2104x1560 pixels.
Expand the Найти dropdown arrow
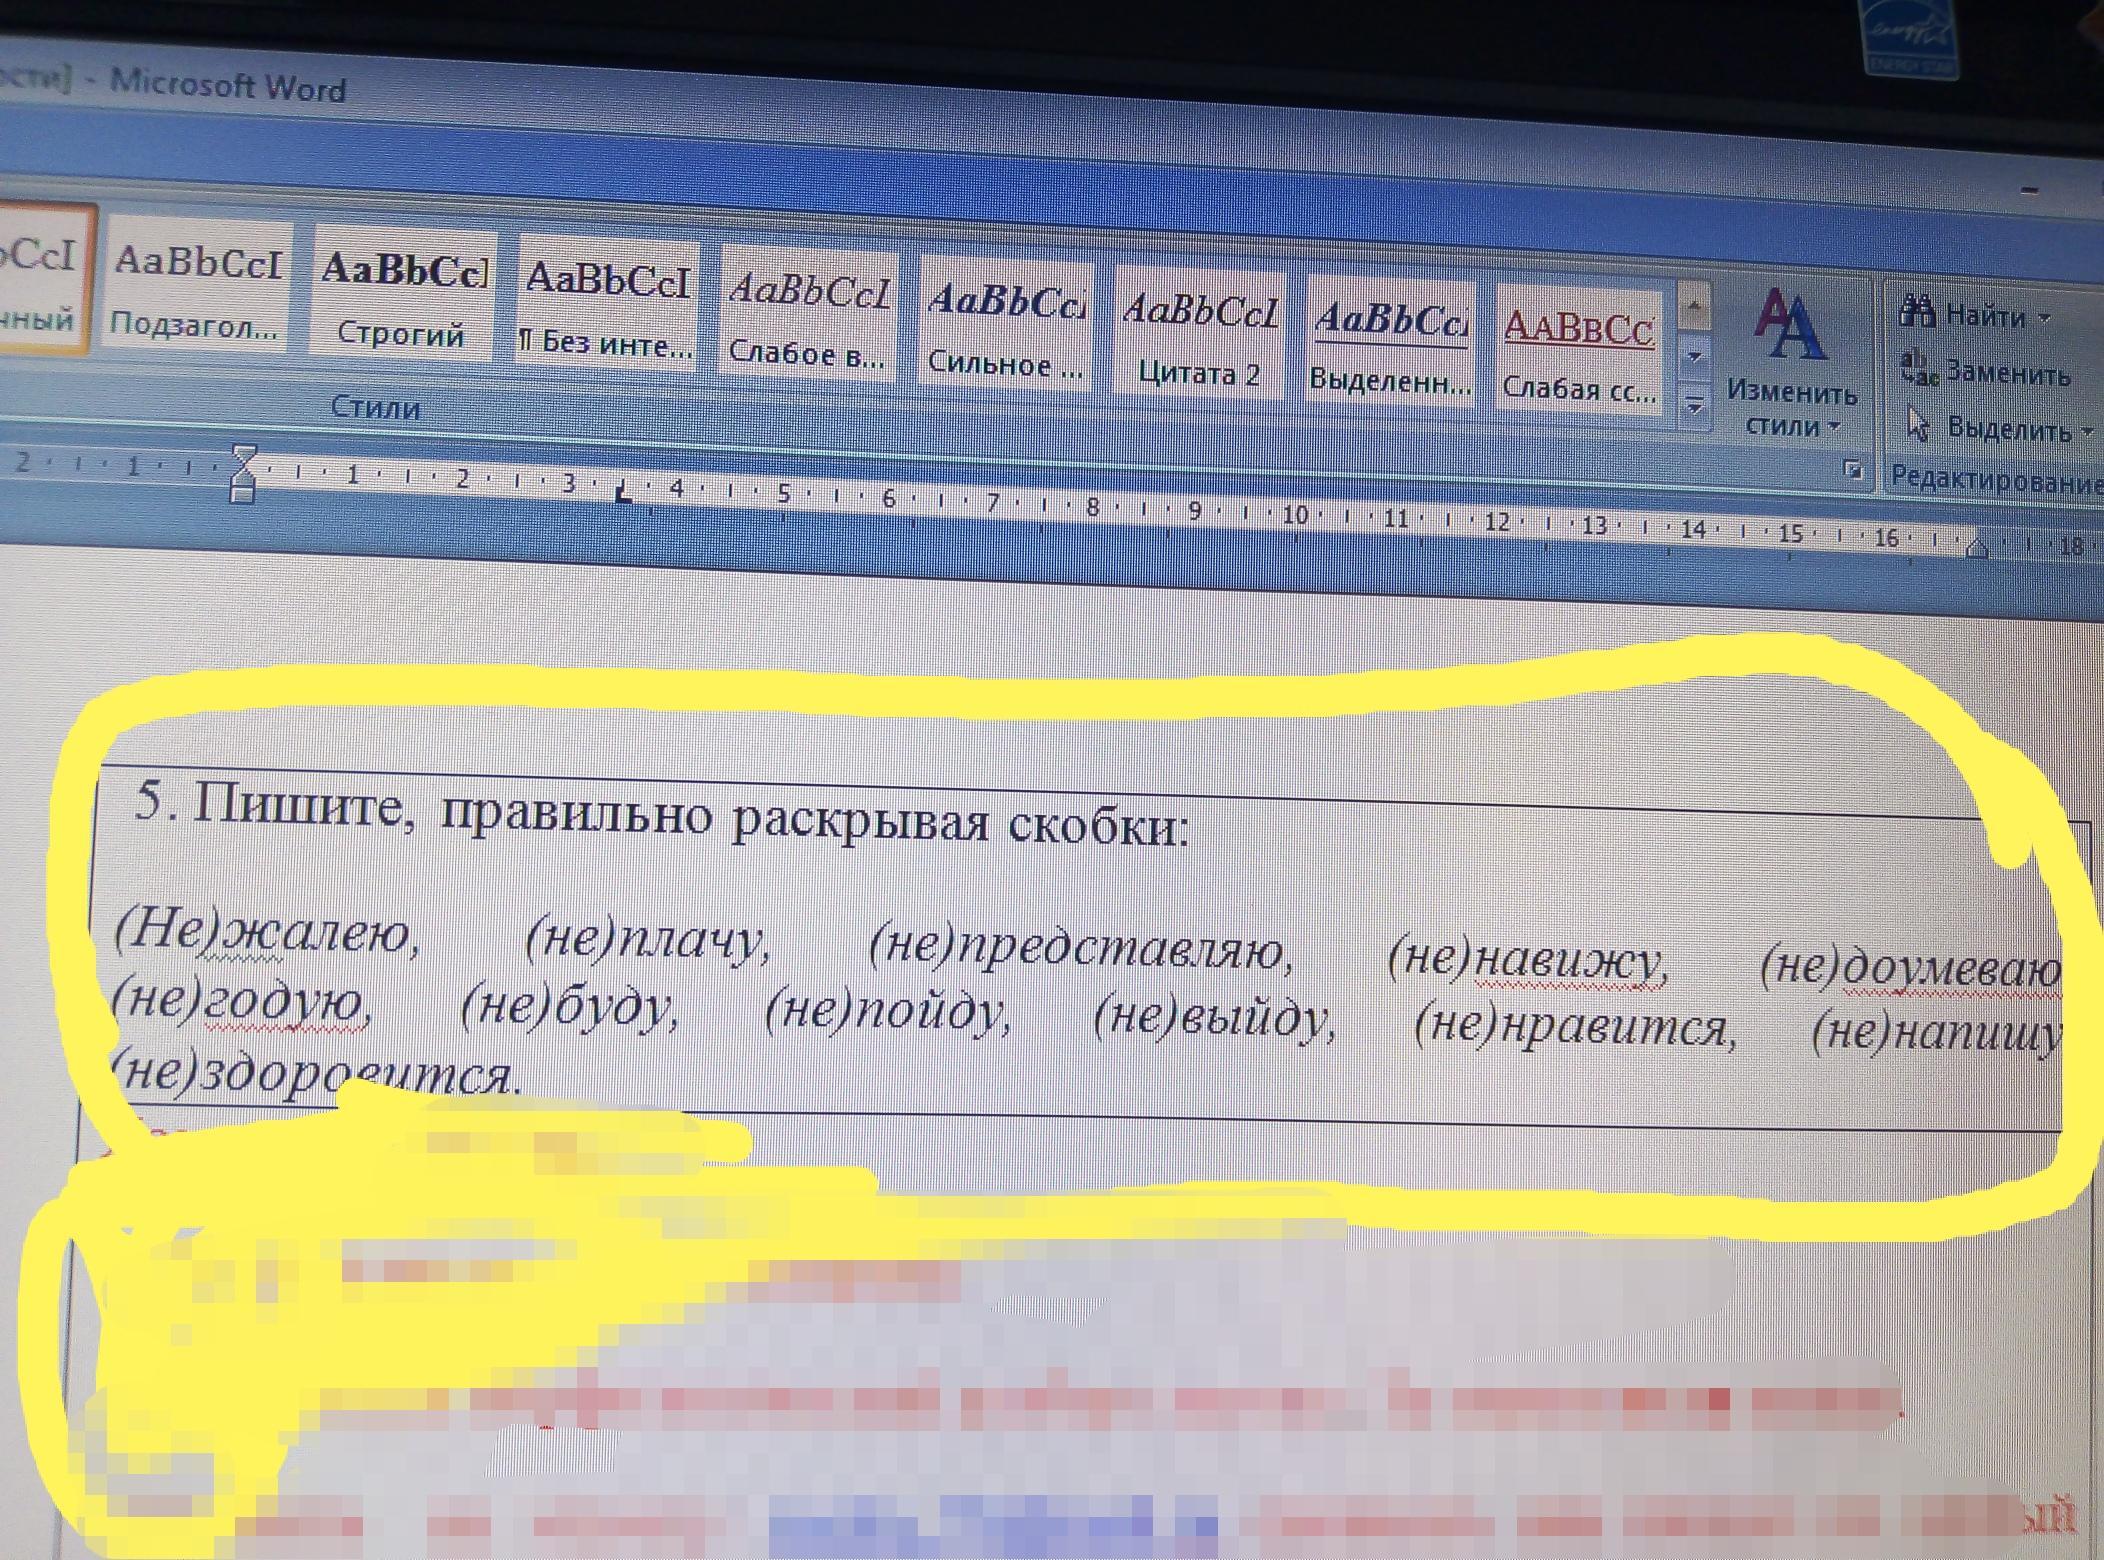[2044, 319]
